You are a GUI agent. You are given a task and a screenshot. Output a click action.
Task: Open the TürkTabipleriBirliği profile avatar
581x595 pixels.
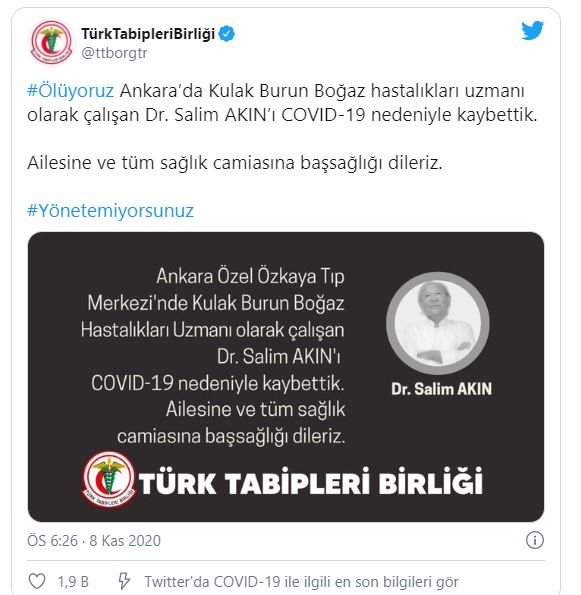click(x=51, y=42)
